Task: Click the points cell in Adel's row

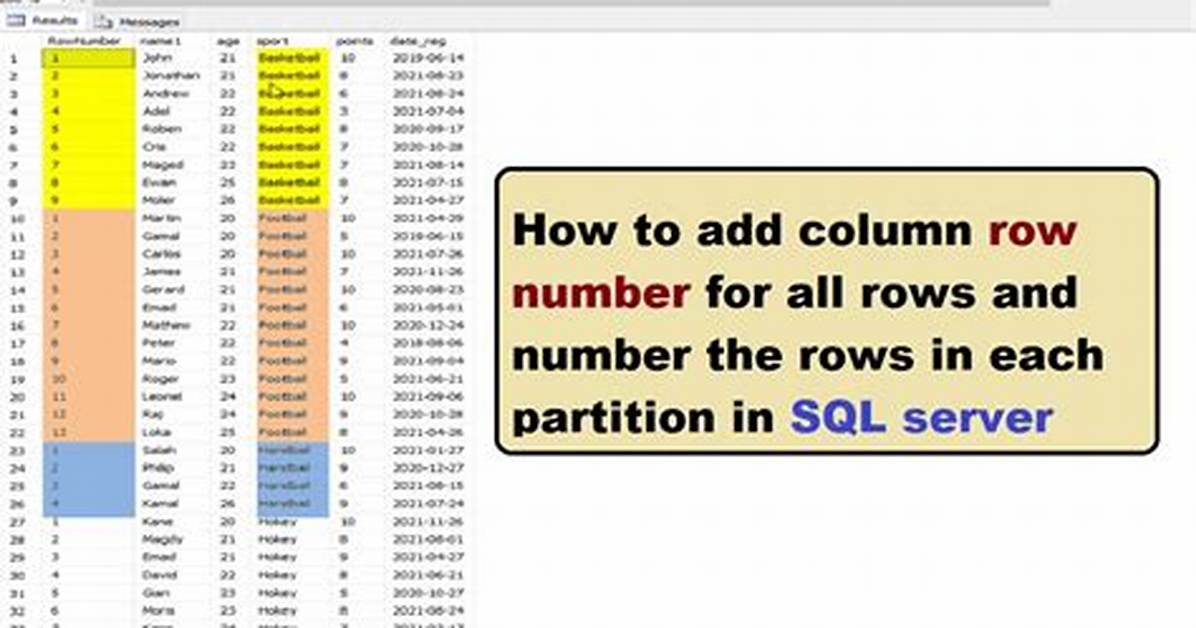Action: click(x=345, y=111)
